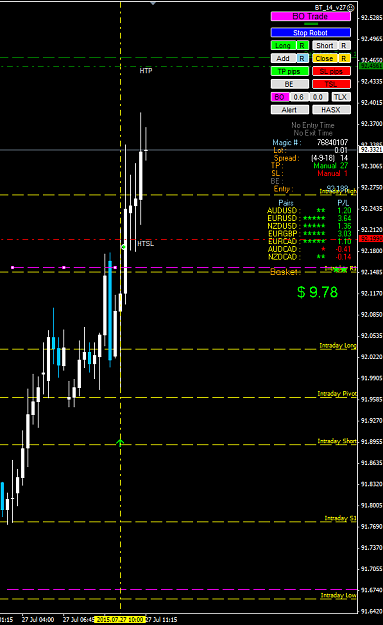Toggle the yellow R beside Close
Image resolution: width=383 pixels, height=625 pixels.
(x=344, y=58)
